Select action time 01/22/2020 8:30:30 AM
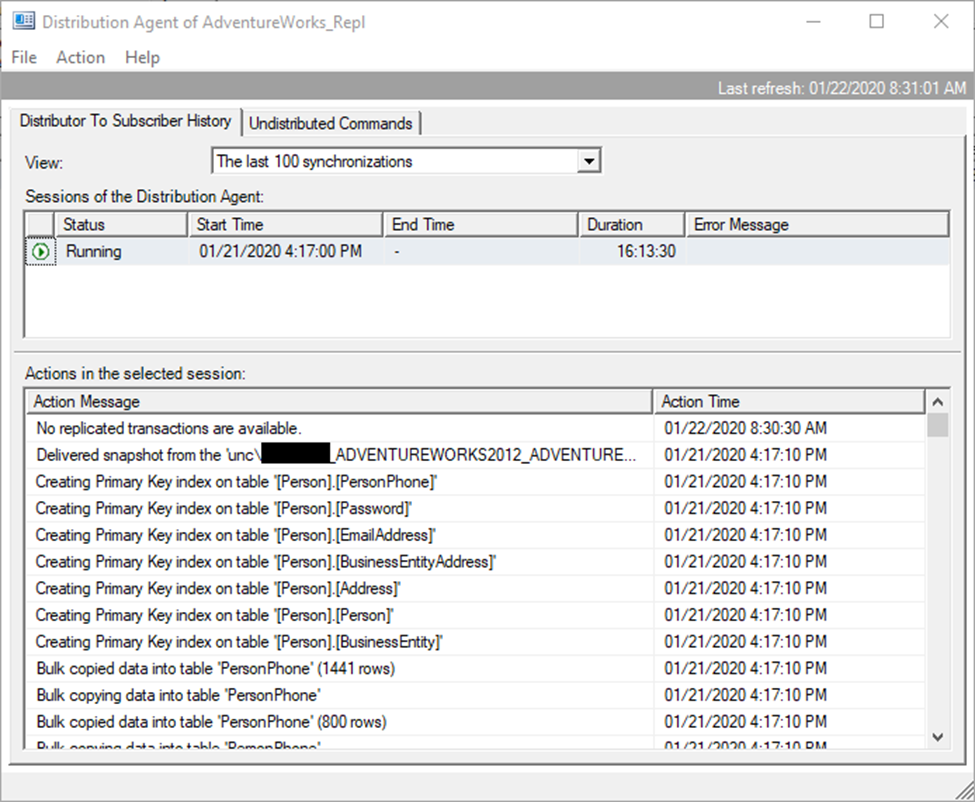This screenshot has height=802, width=975. [x=746, y=428]
